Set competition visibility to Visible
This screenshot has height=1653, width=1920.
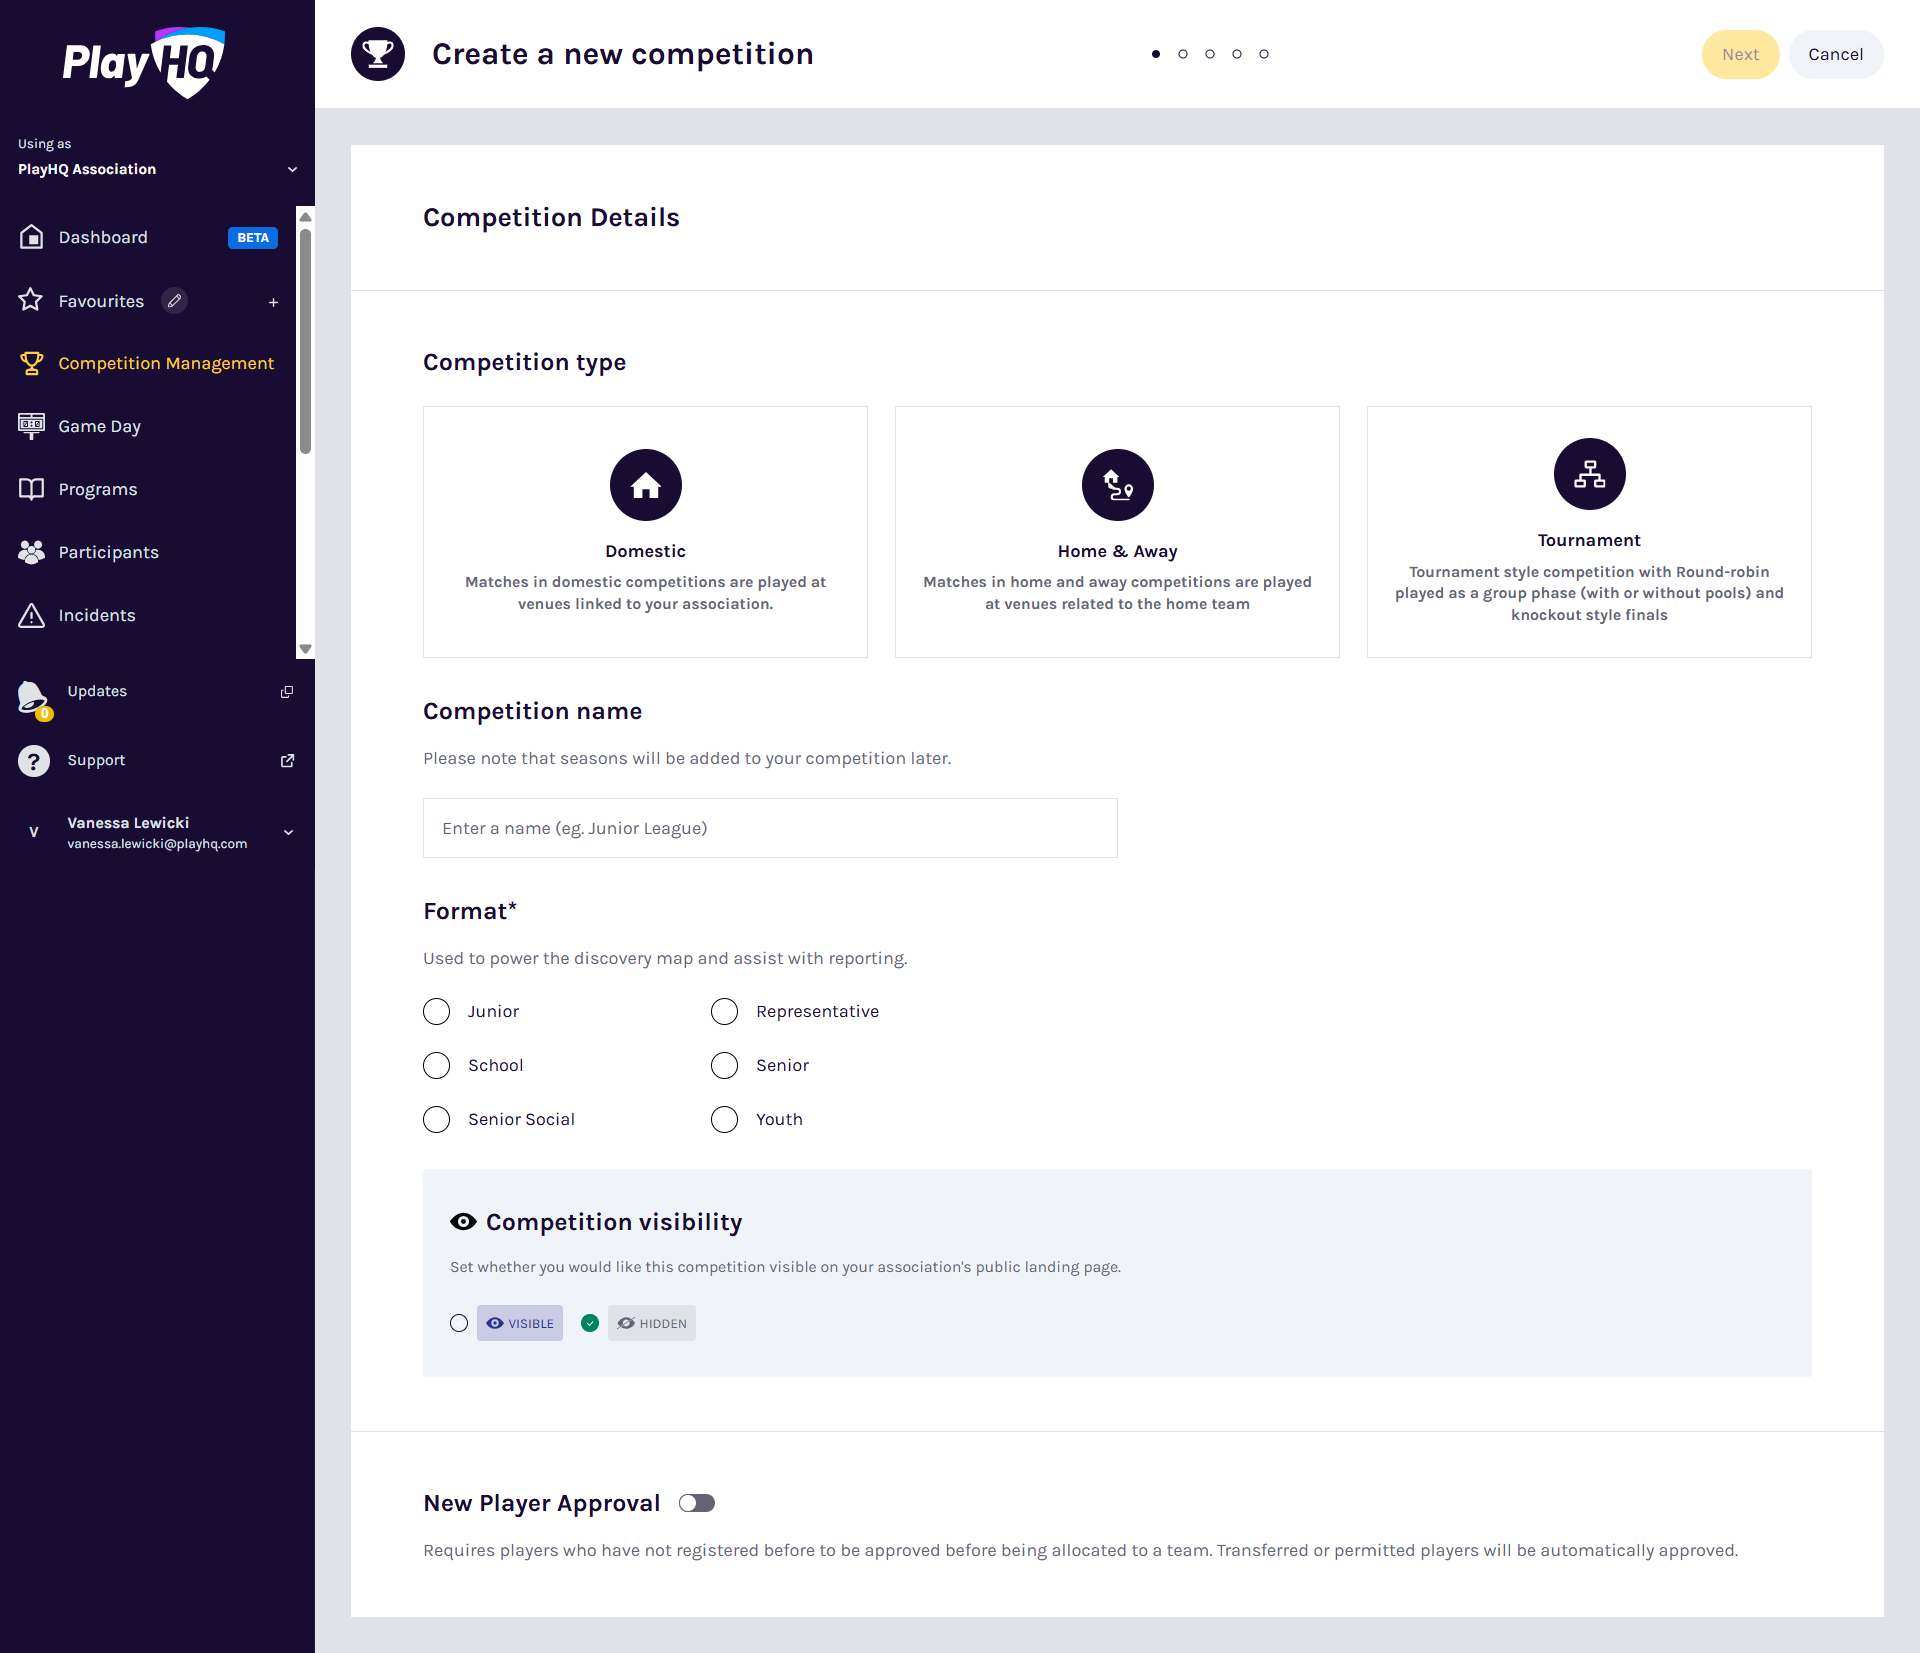tap(459, 1323)
